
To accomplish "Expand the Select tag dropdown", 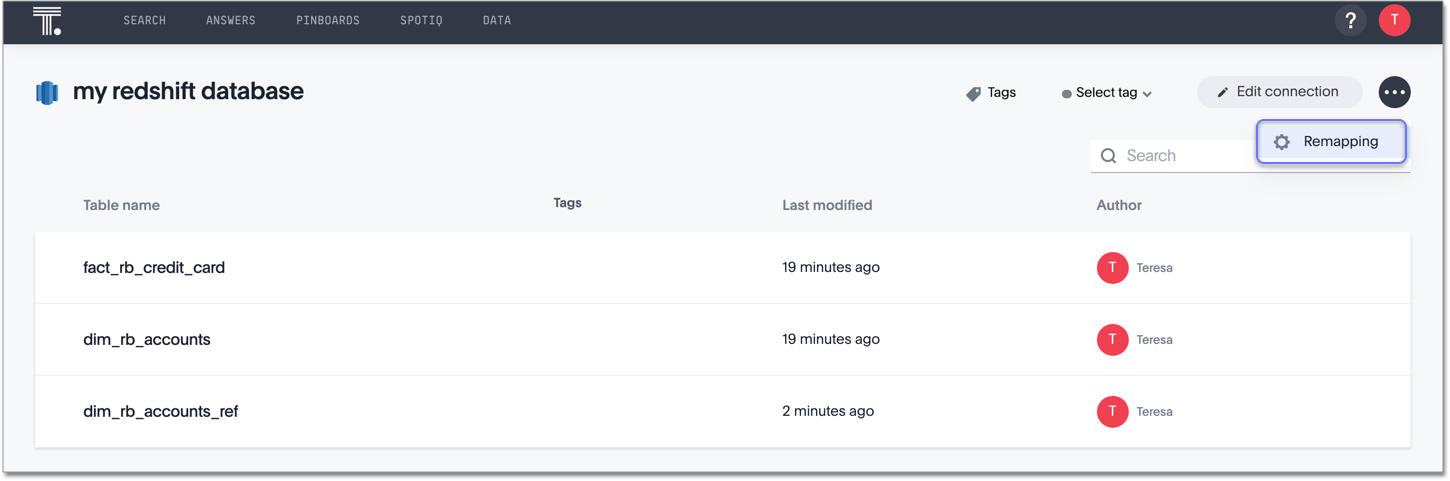I will tap(1107, 93).
